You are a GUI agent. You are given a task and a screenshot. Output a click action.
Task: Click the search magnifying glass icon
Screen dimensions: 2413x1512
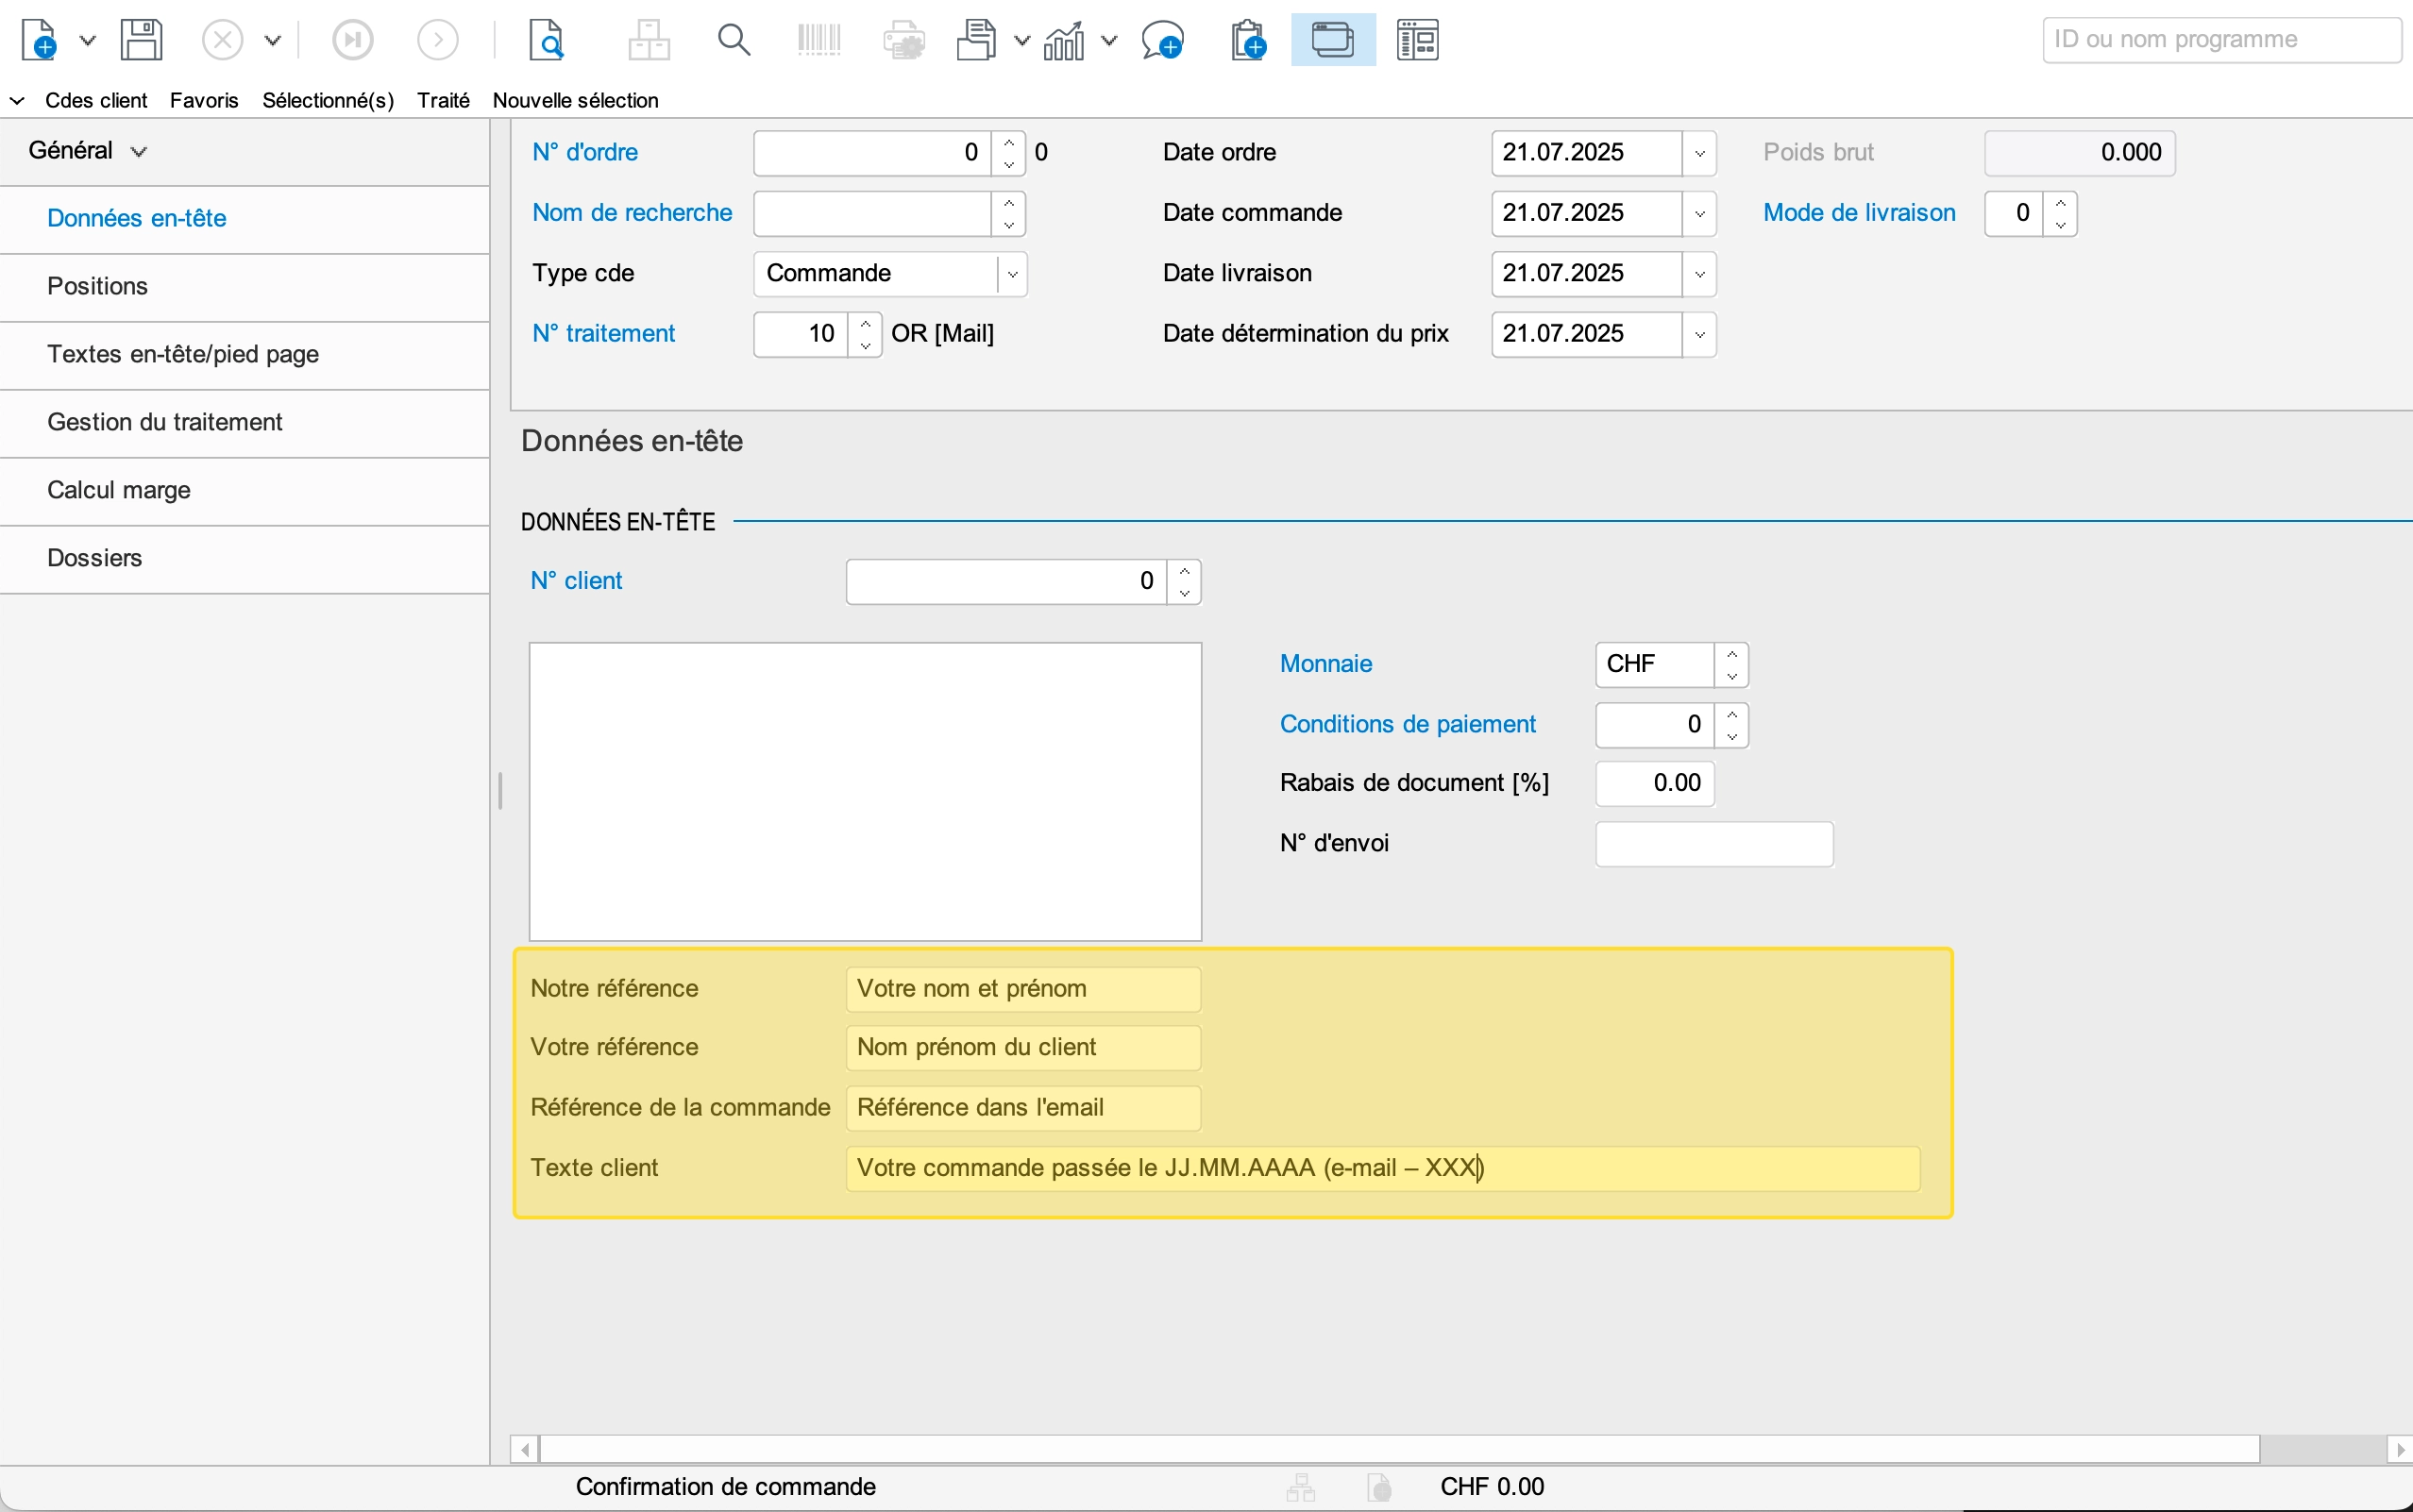click(x=734, y=41)
